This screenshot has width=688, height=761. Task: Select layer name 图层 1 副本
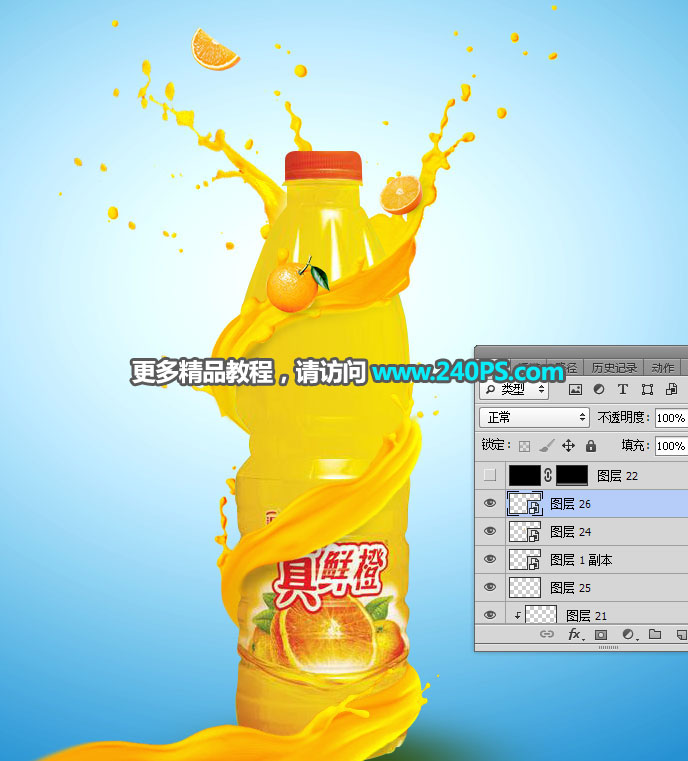click(x=581, y=560)
